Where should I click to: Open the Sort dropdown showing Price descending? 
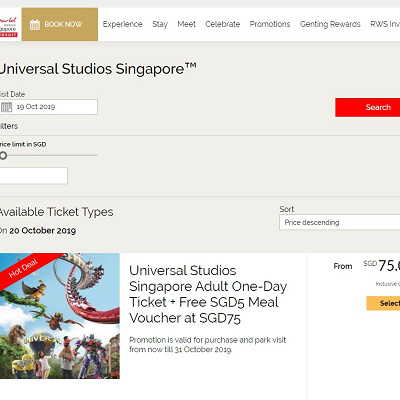340,222
